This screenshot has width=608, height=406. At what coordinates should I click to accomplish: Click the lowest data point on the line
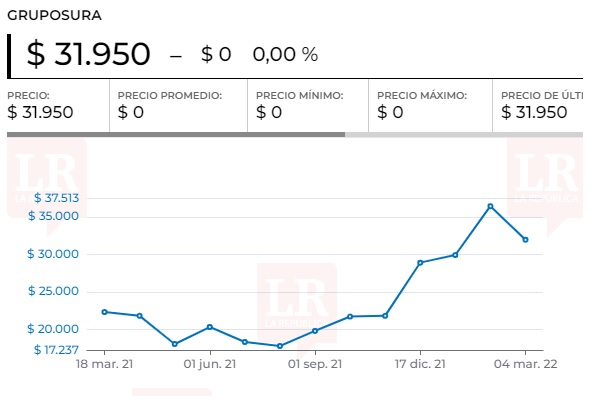(x=280, y=346)
